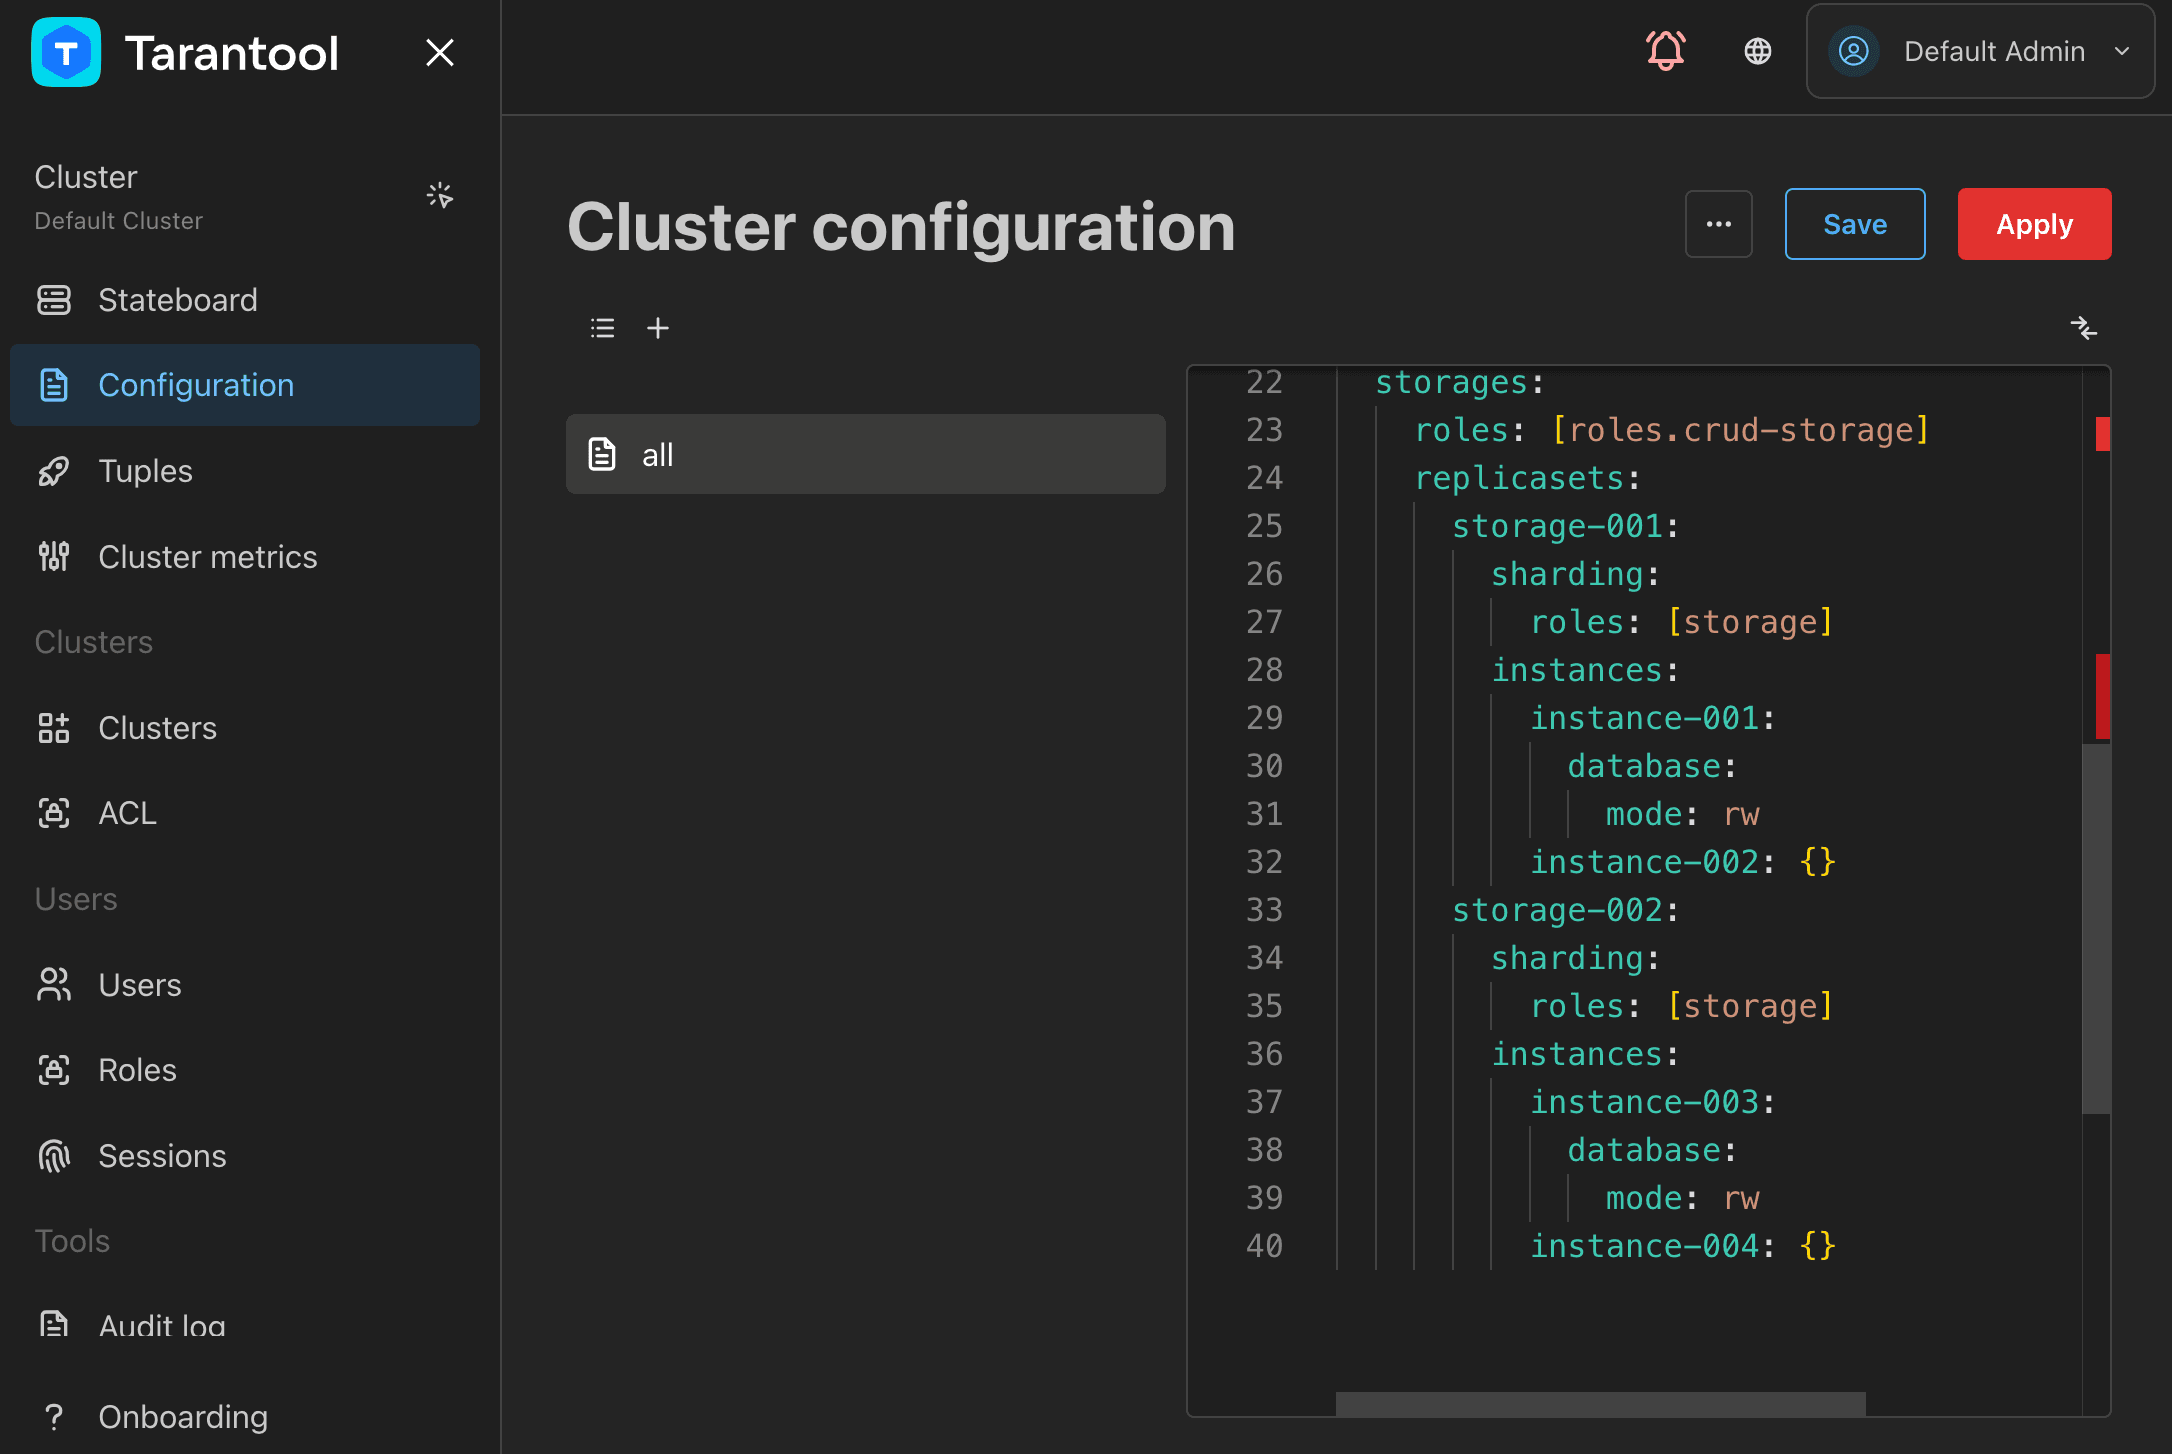This screenshot has width=2172, height=1454.
Task: Save the cluster configuration
Action: click(1855, 224)
